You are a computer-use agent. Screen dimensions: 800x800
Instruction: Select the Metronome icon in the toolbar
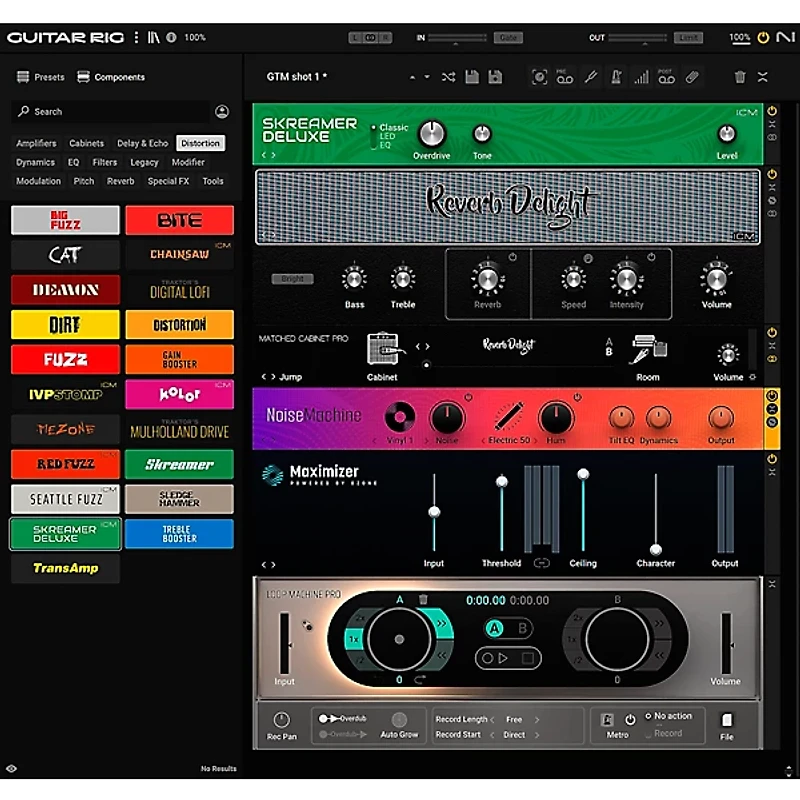[x=616, y=76]
